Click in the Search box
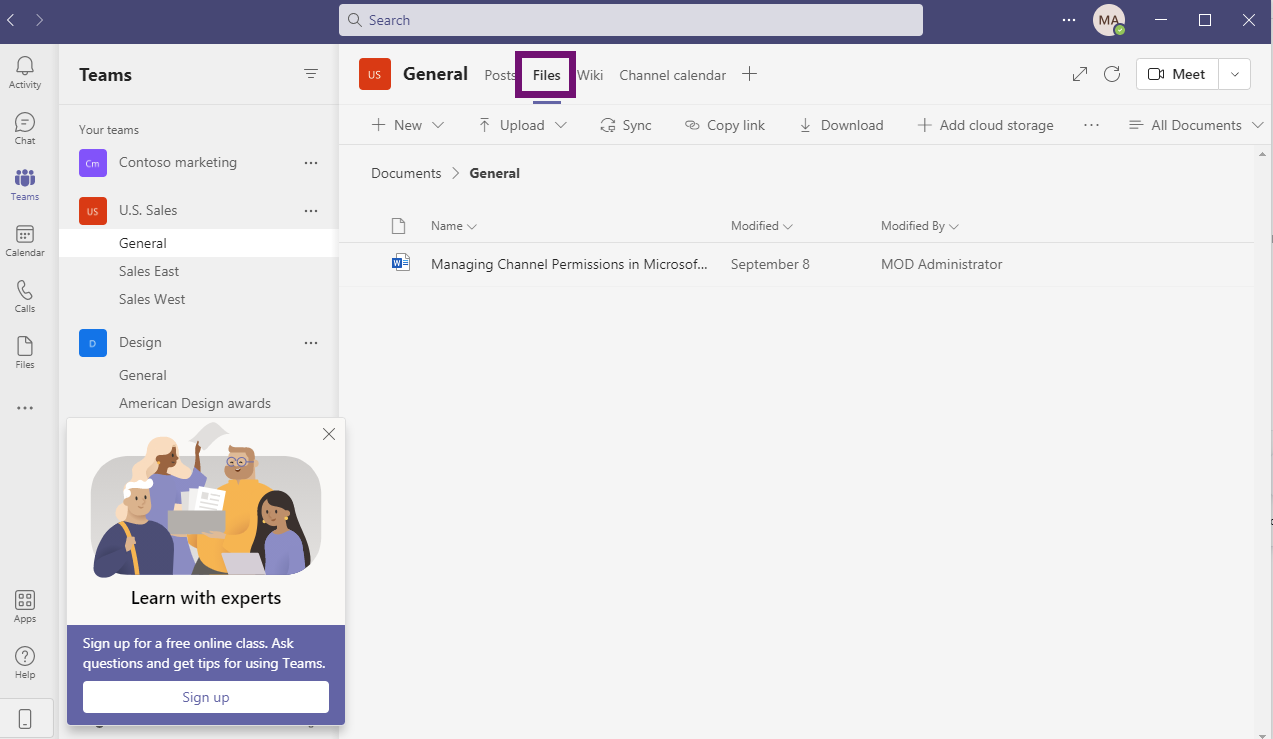The height and width of the screenshot is (739, 1273). pos(631,20)
